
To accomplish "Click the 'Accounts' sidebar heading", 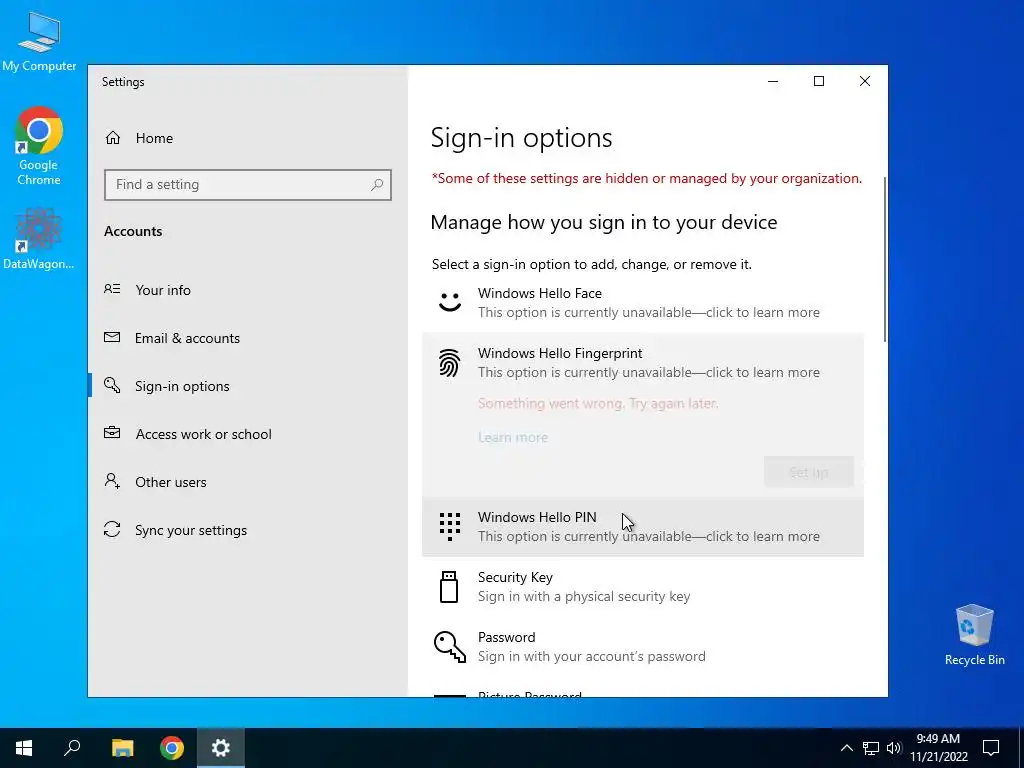I will (133, 231).
